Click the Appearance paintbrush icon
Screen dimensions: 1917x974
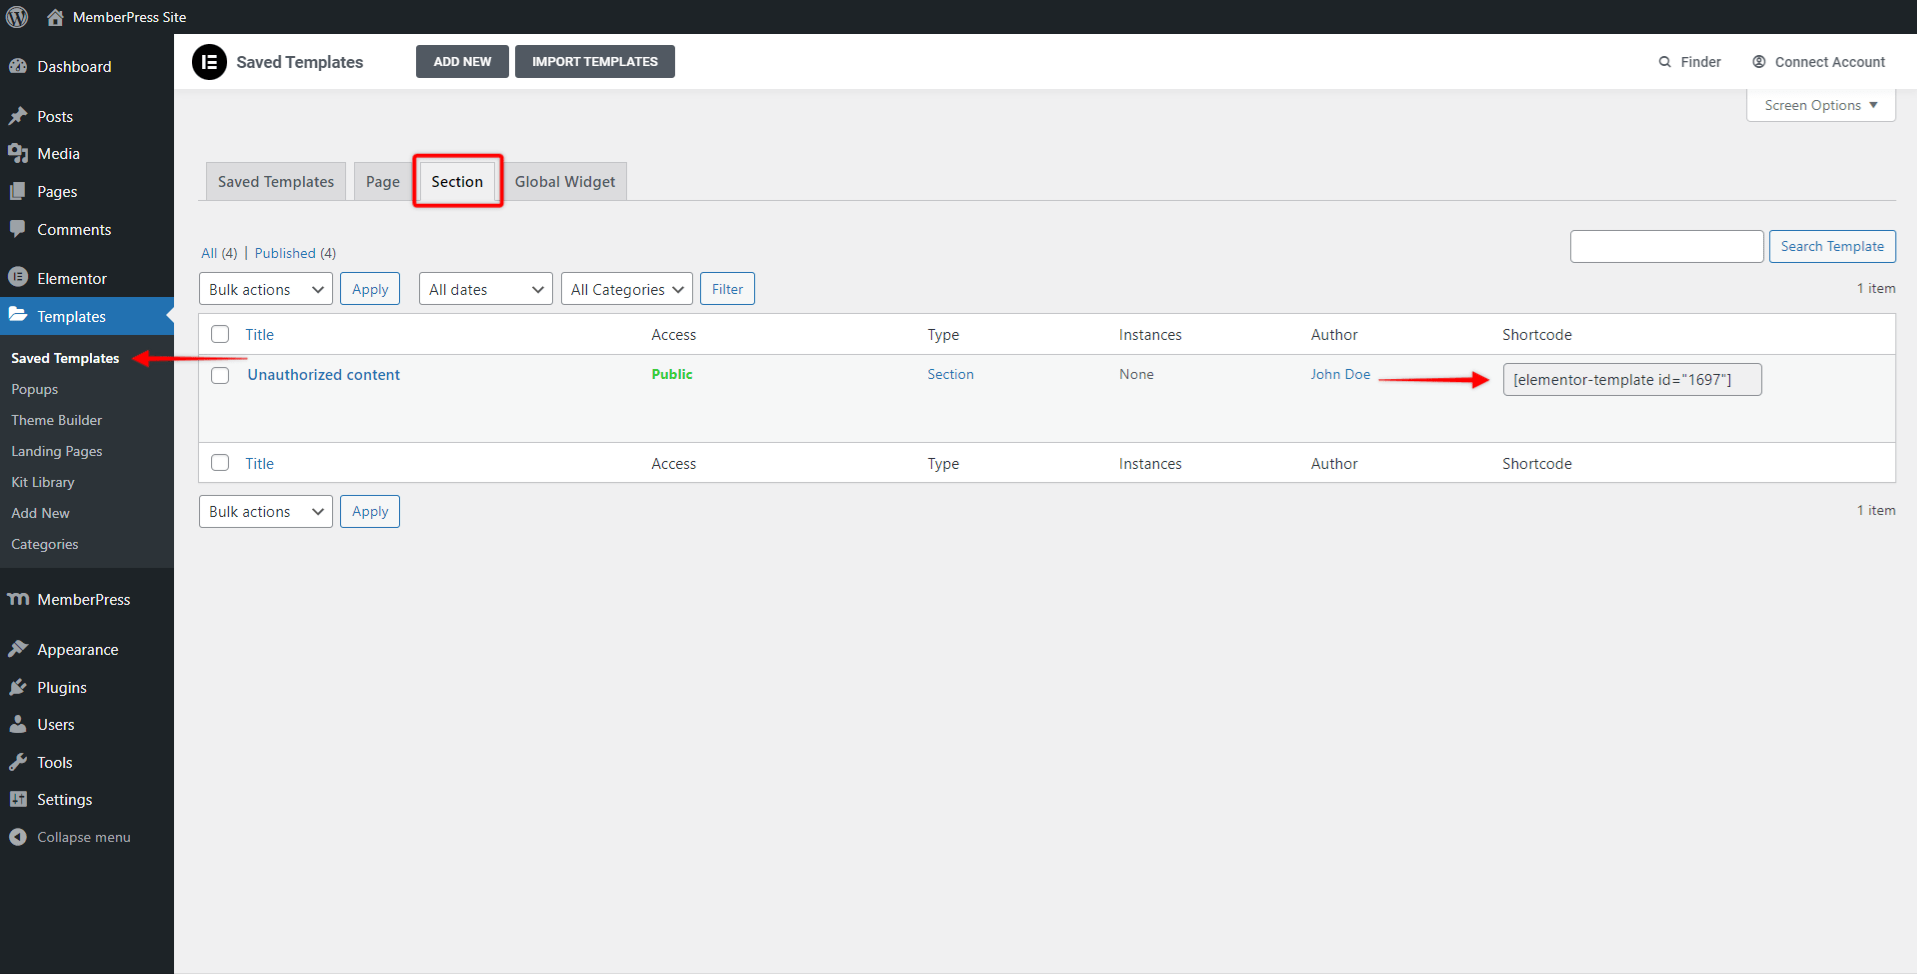(x=18, y=649)
